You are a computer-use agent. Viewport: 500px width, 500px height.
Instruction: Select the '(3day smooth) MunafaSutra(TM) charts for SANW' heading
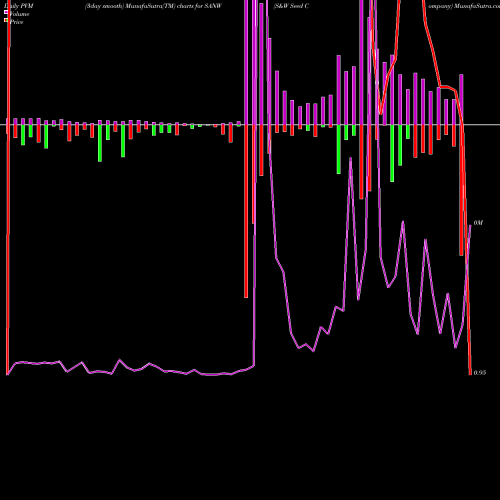click(x=153, y=6)
